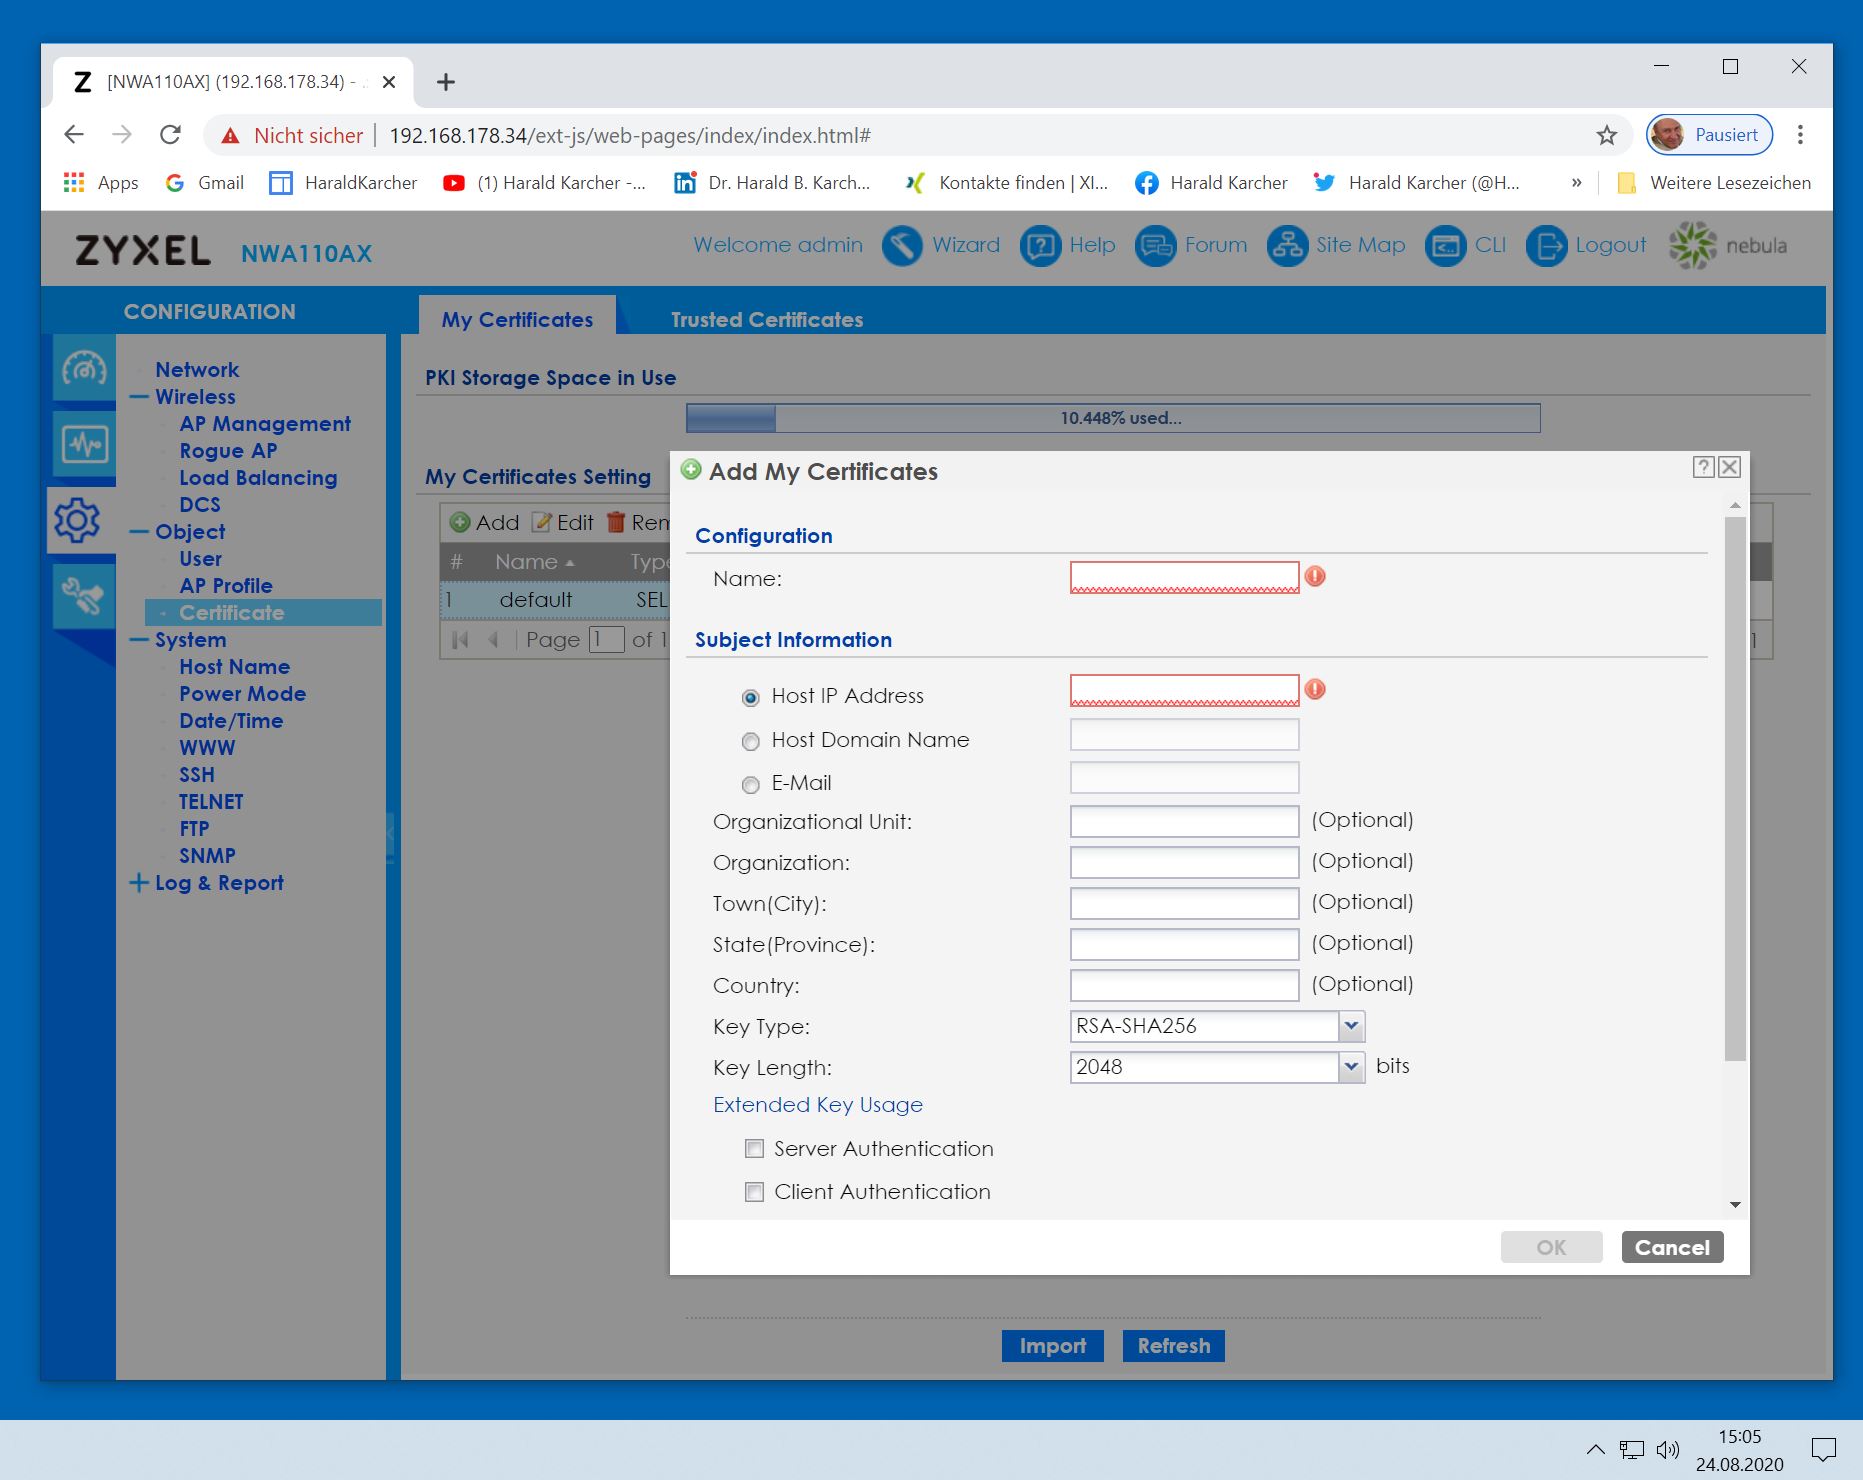Viewport: 1863px width, 1480px height.
Task: Select the E-Mail radio button
Action: coord(750,784)
